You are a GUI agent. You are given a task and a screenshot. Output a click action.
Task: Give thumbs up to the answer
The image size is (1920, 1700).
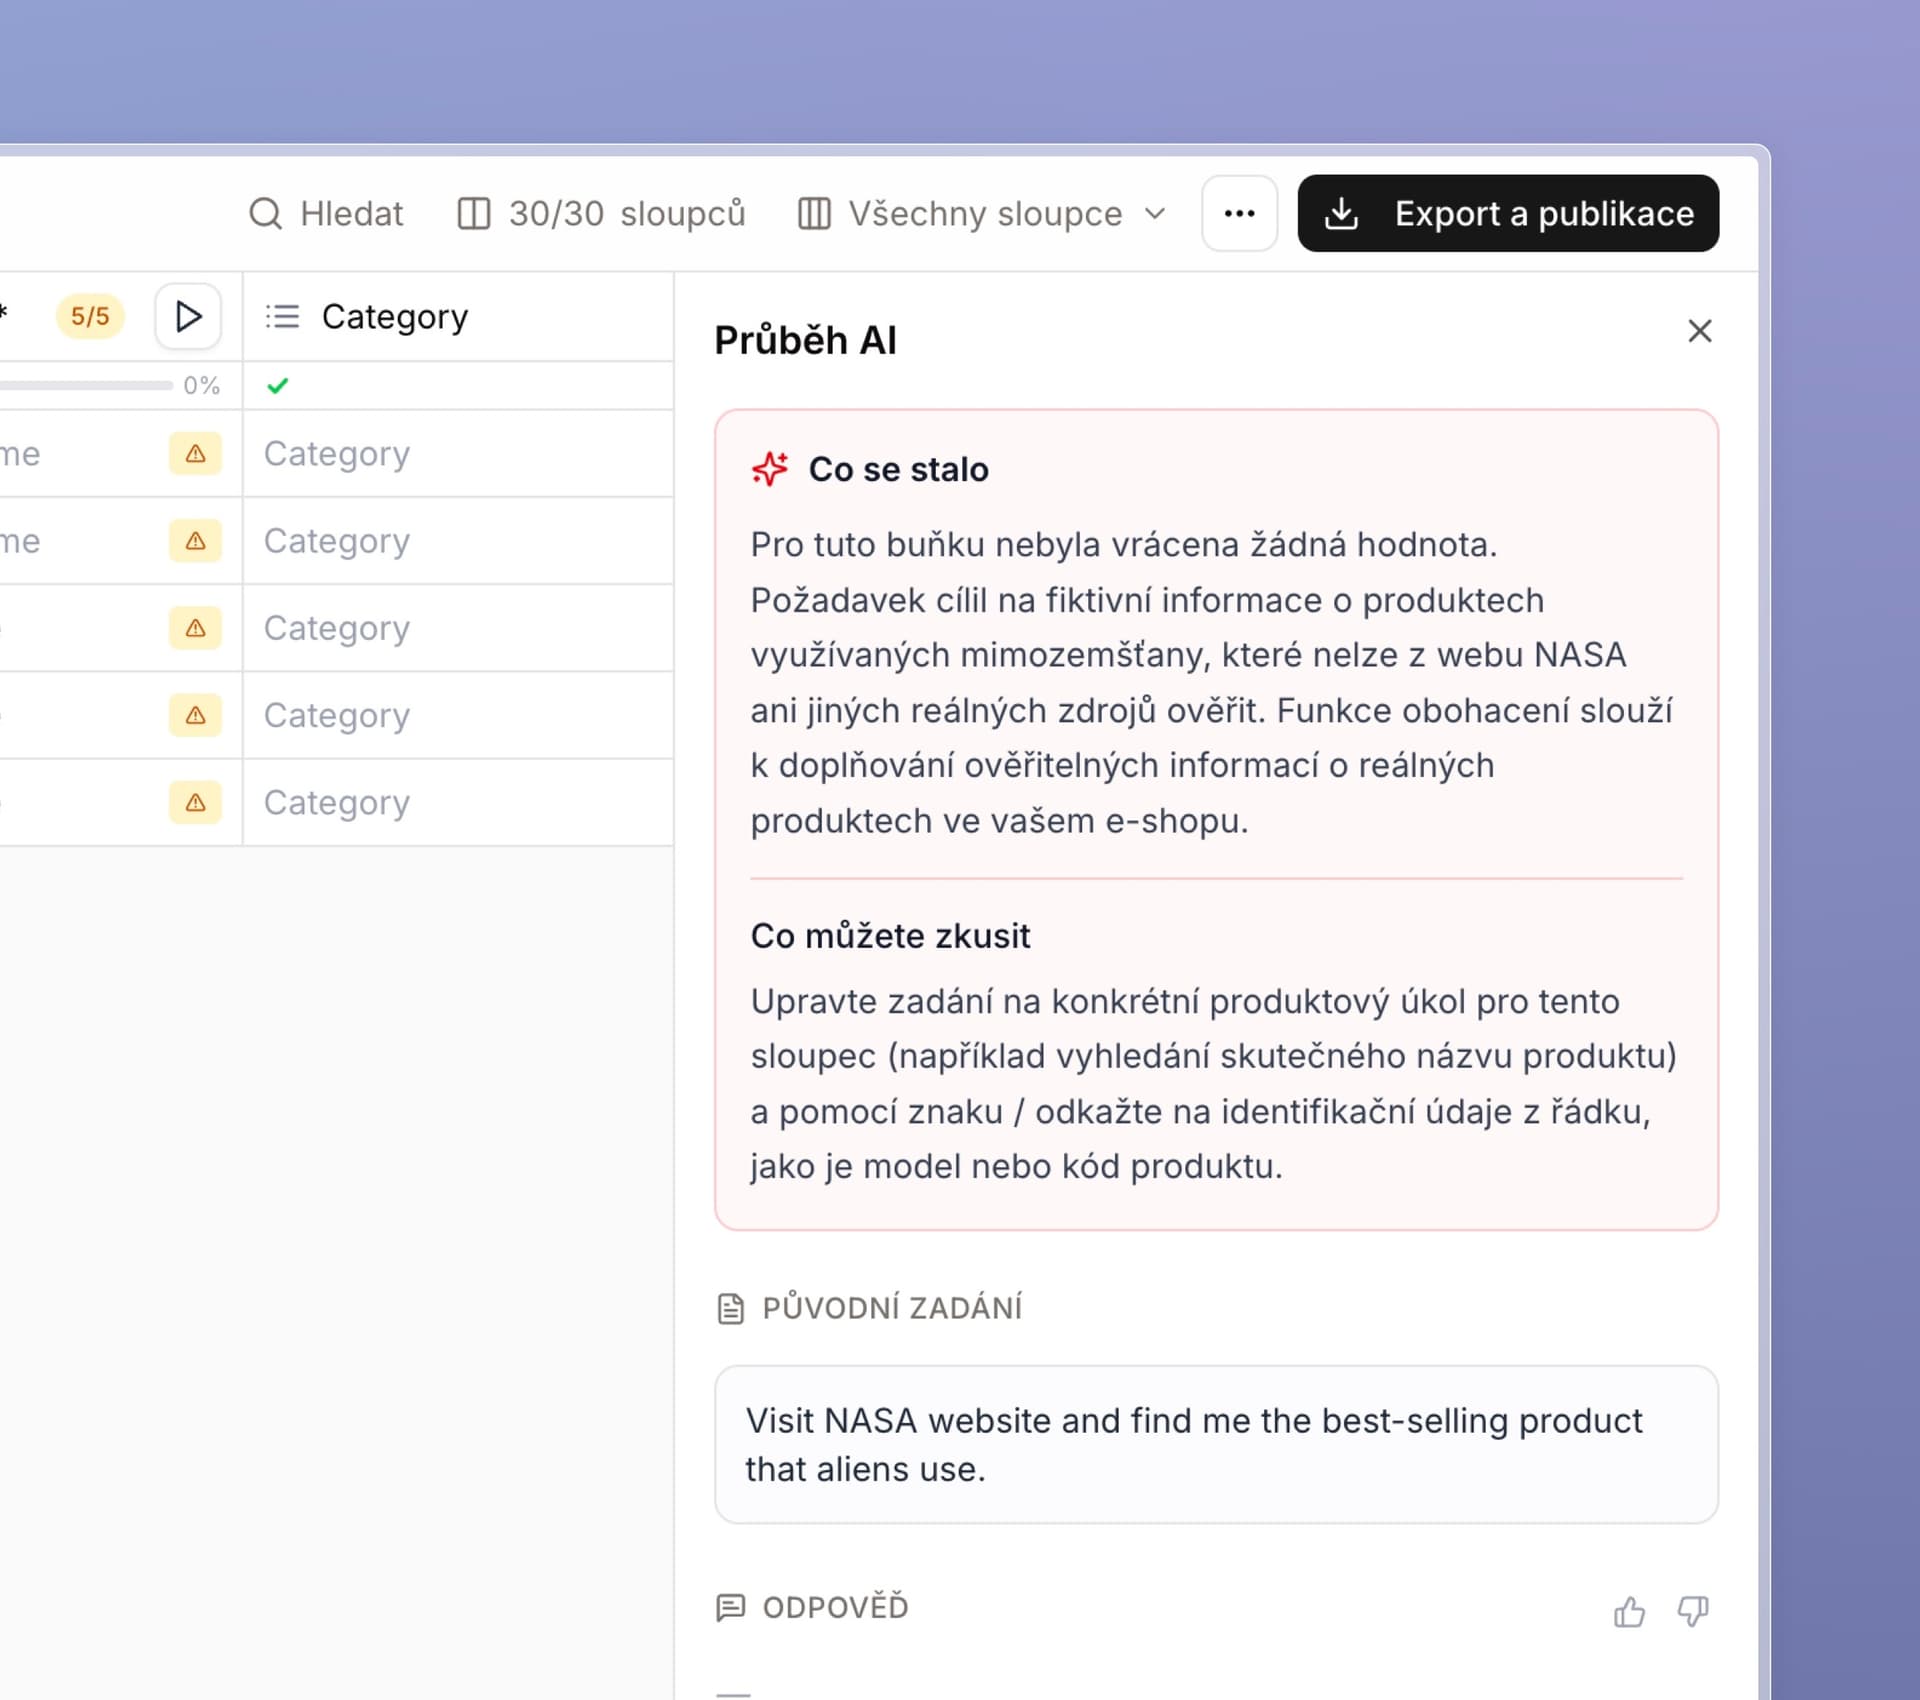(x=1629, y=1611)
